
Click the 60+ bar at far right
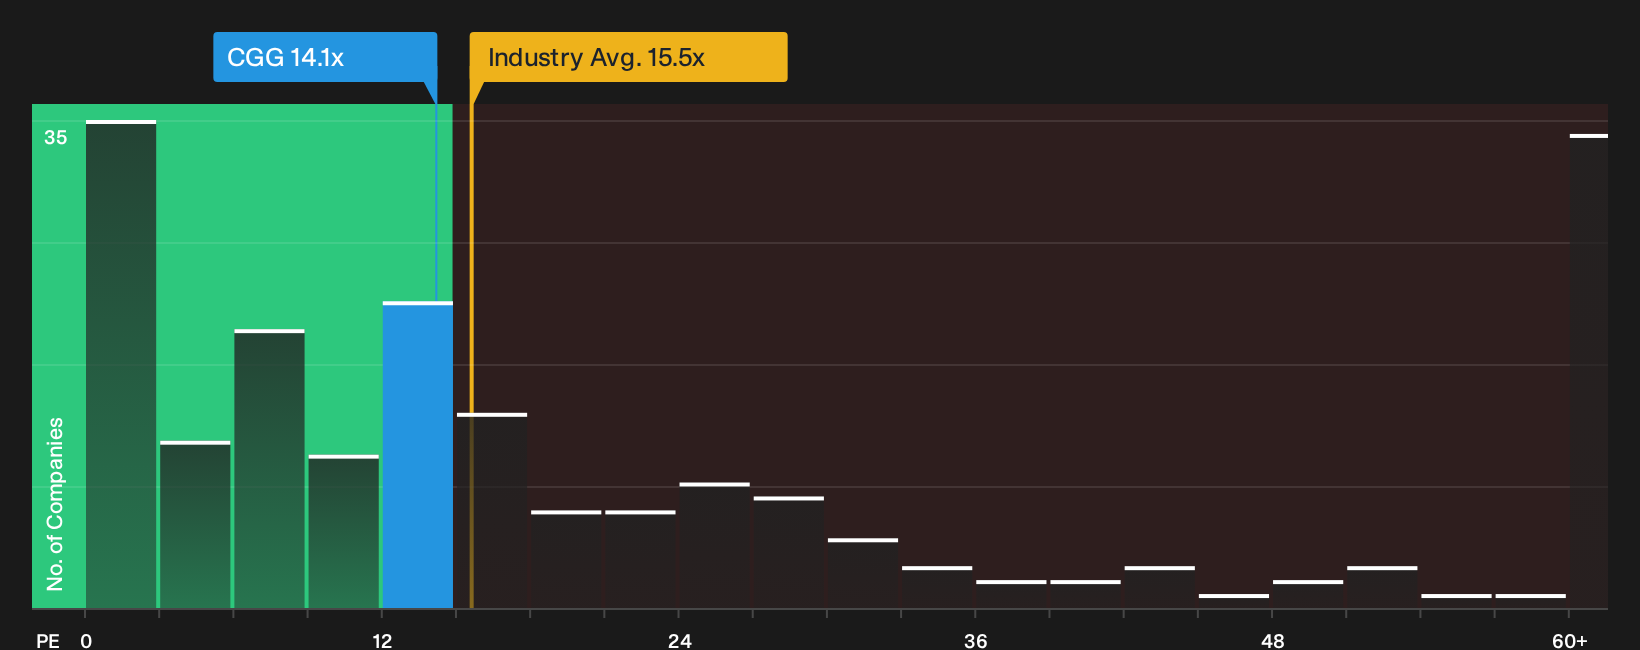click(1588, 371)
